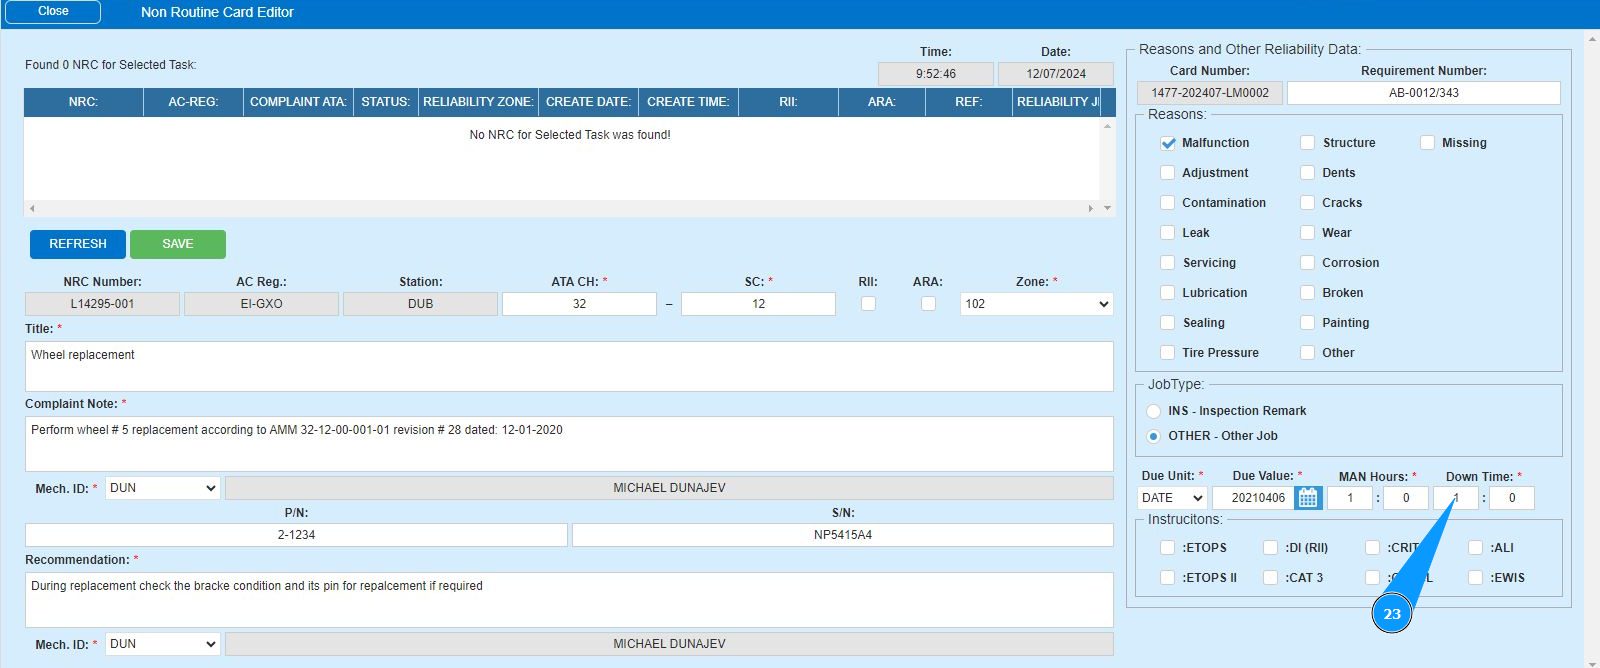Open the Zone dropdown showing 102

point(1036,304)
